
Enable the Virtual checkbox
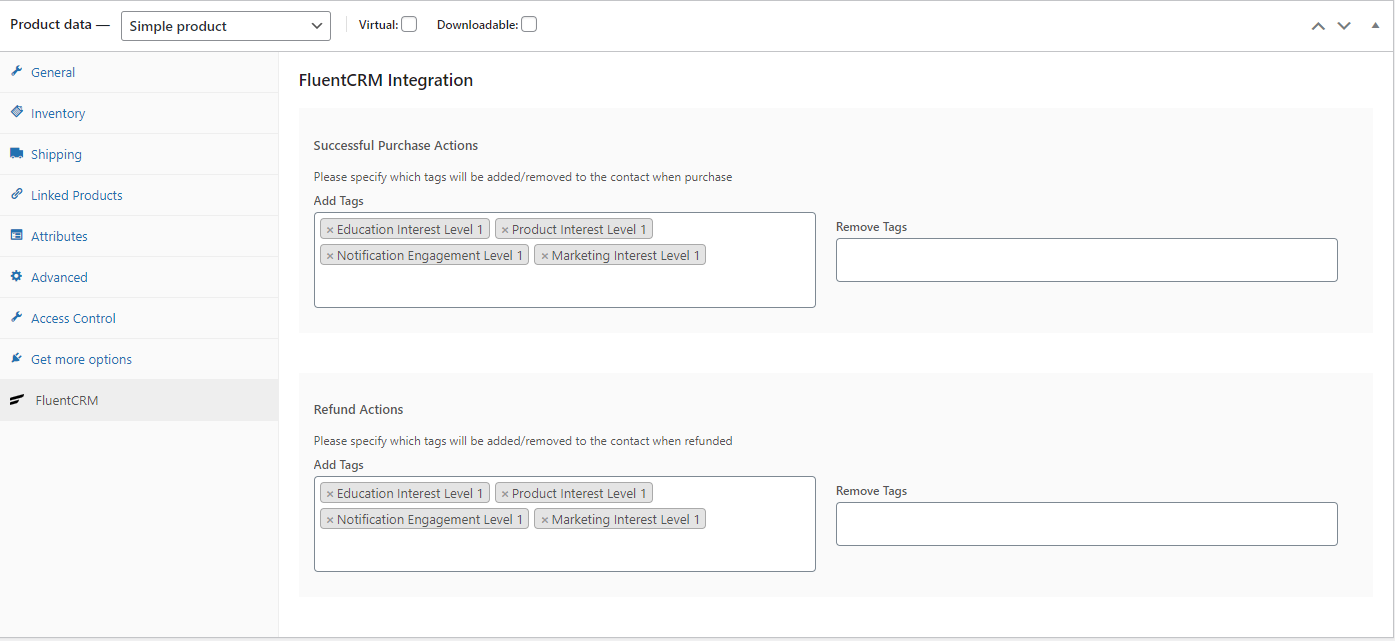409,25
